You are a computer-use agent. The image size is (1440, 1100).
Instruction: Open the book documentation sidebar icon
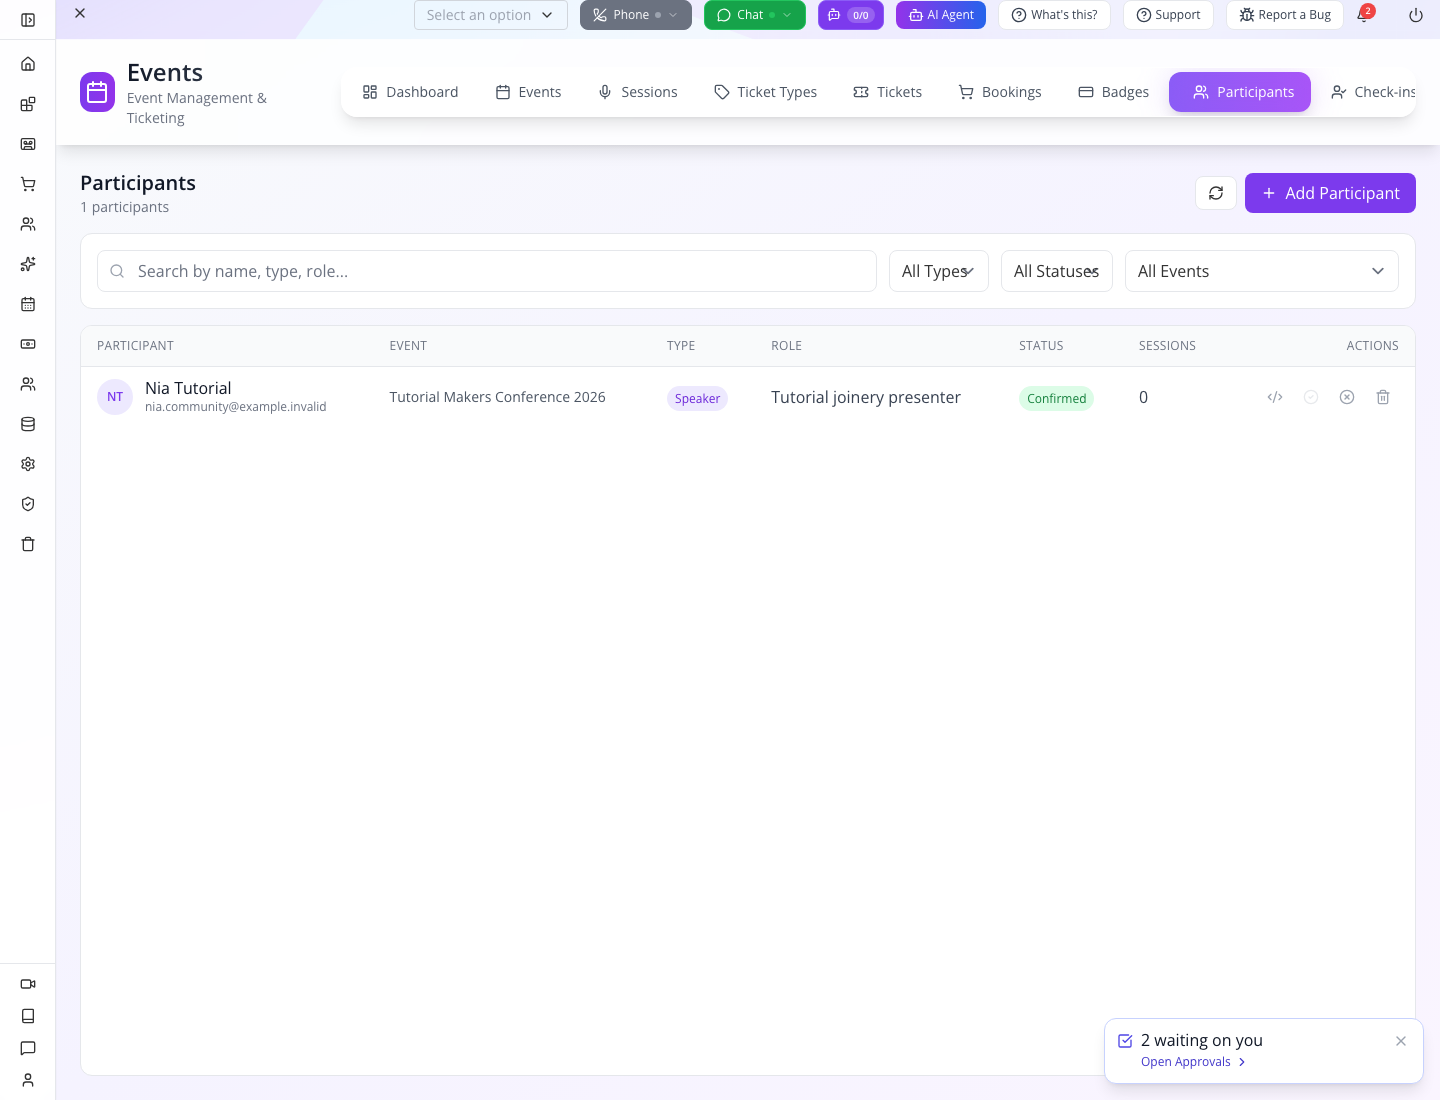28,1016
